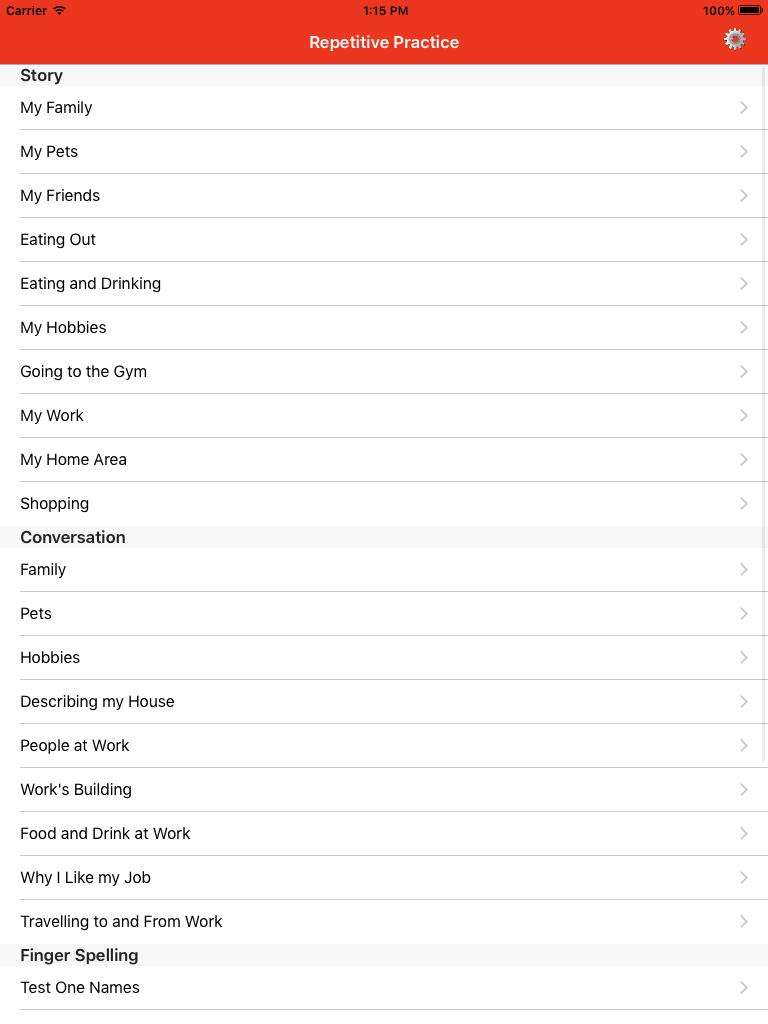Open Travelling to and From Work
768x1024 pixels.
point(384,921)
